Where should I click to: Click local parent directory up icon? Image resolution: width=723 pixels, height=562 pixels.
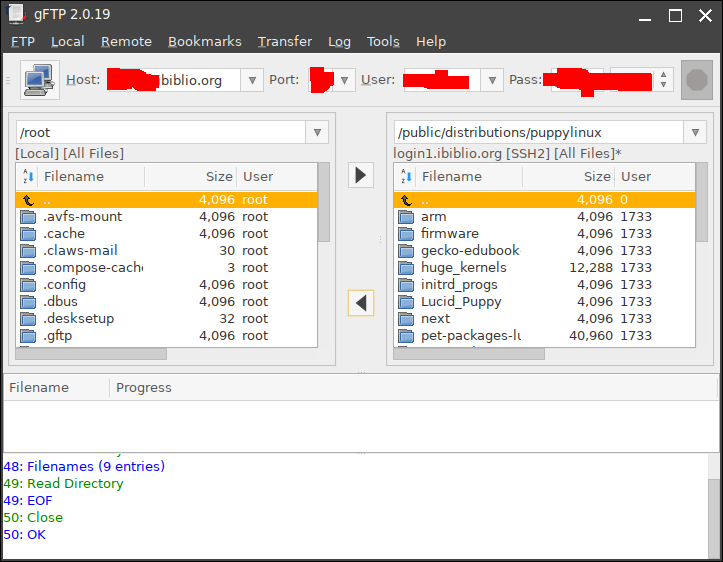click(x=28, y=200)
